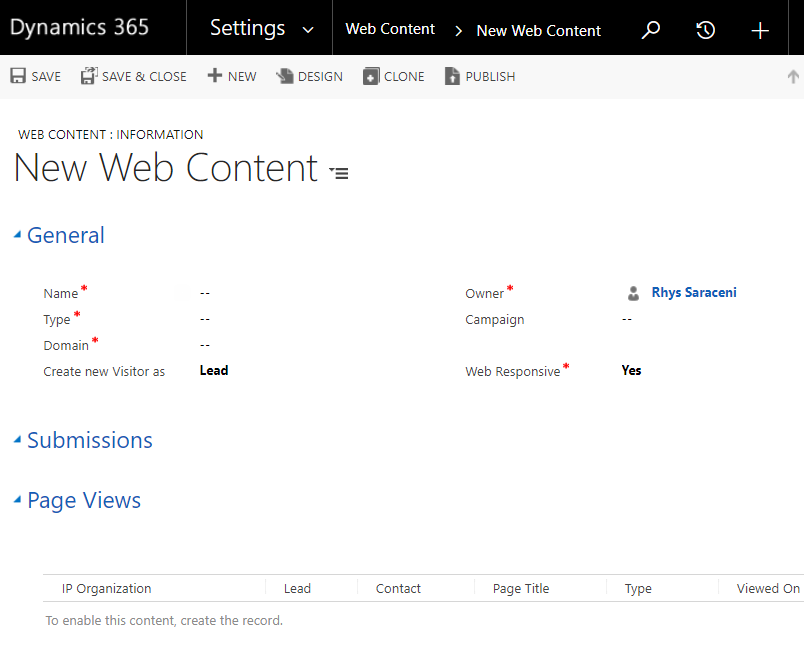Image resolution: width=804 pixels, height=655 pixels.
Task: Open recently viewed items clock icon
Action: (705, 30)
